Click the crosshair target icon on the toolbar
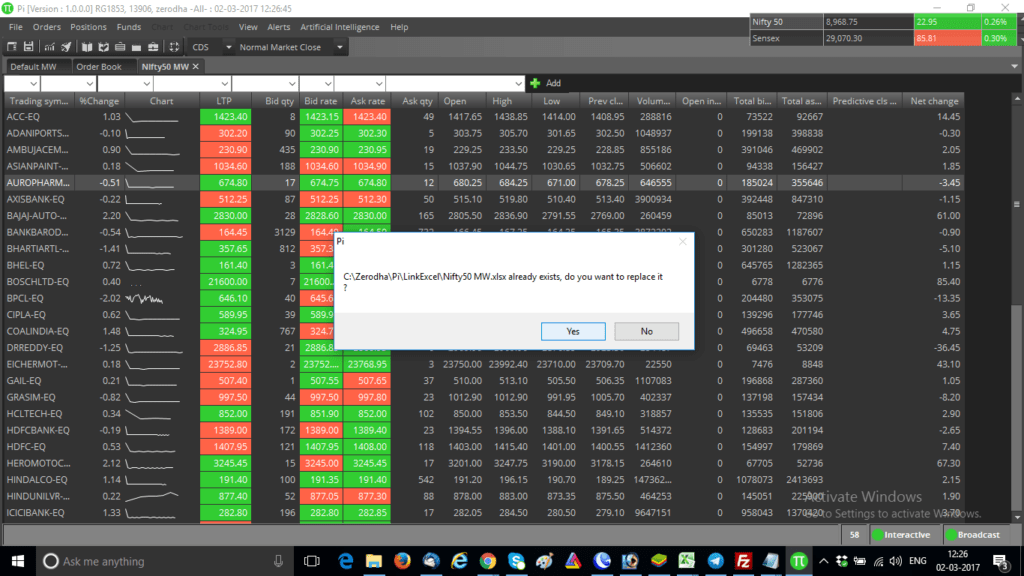 click(x=175, y=47)
